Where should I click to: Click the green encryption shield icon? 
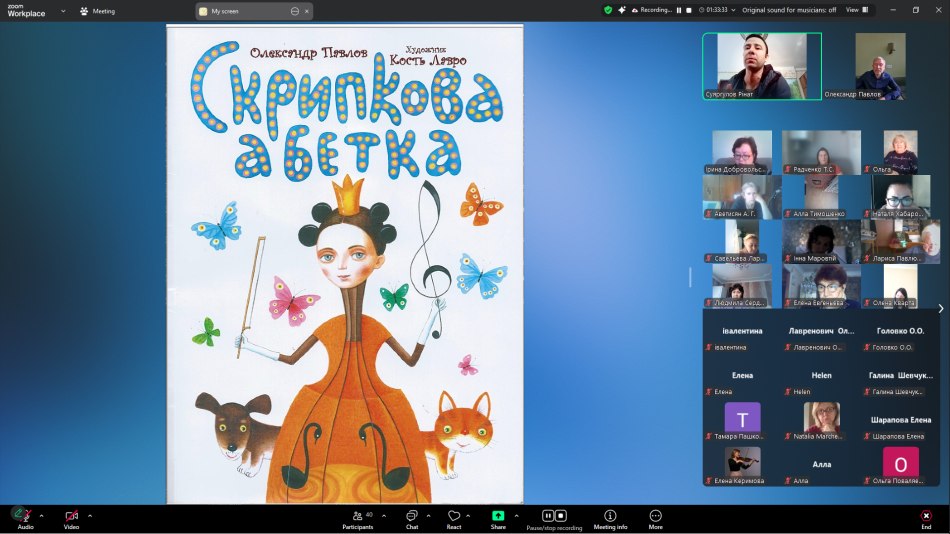607,10
